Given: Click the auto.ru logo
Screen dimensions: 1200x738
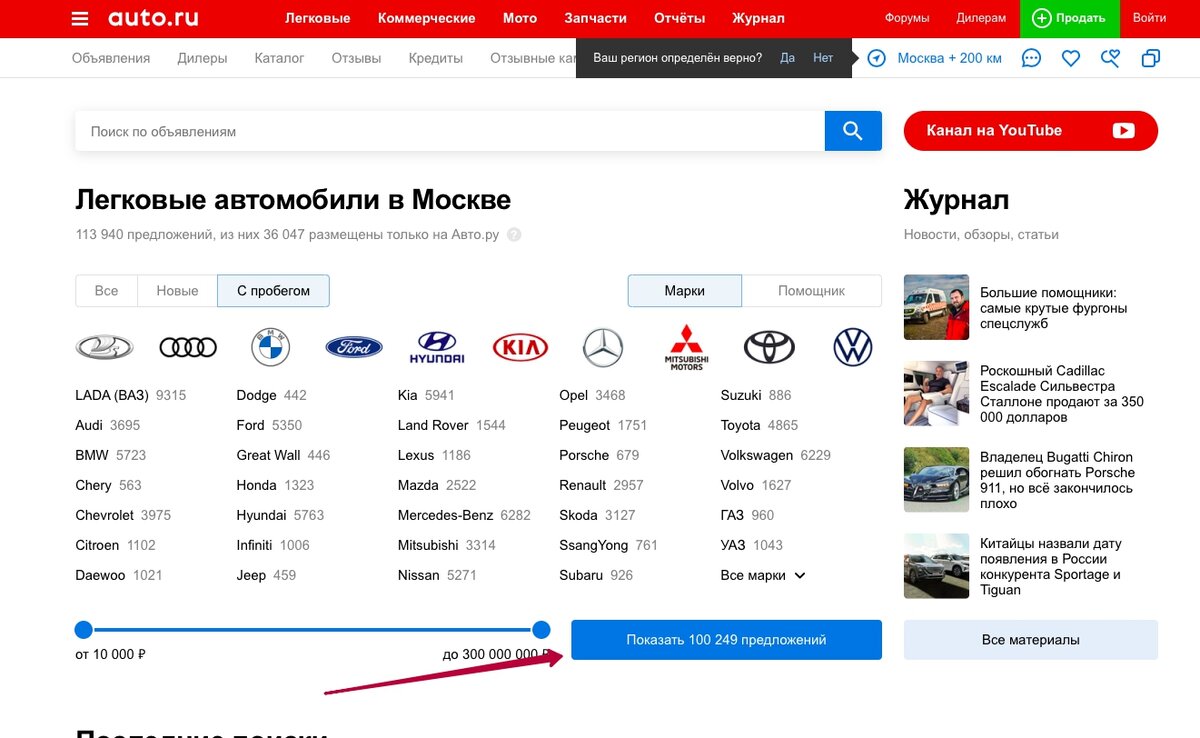Looking at the screenshot, I should [x=153, y=18].
